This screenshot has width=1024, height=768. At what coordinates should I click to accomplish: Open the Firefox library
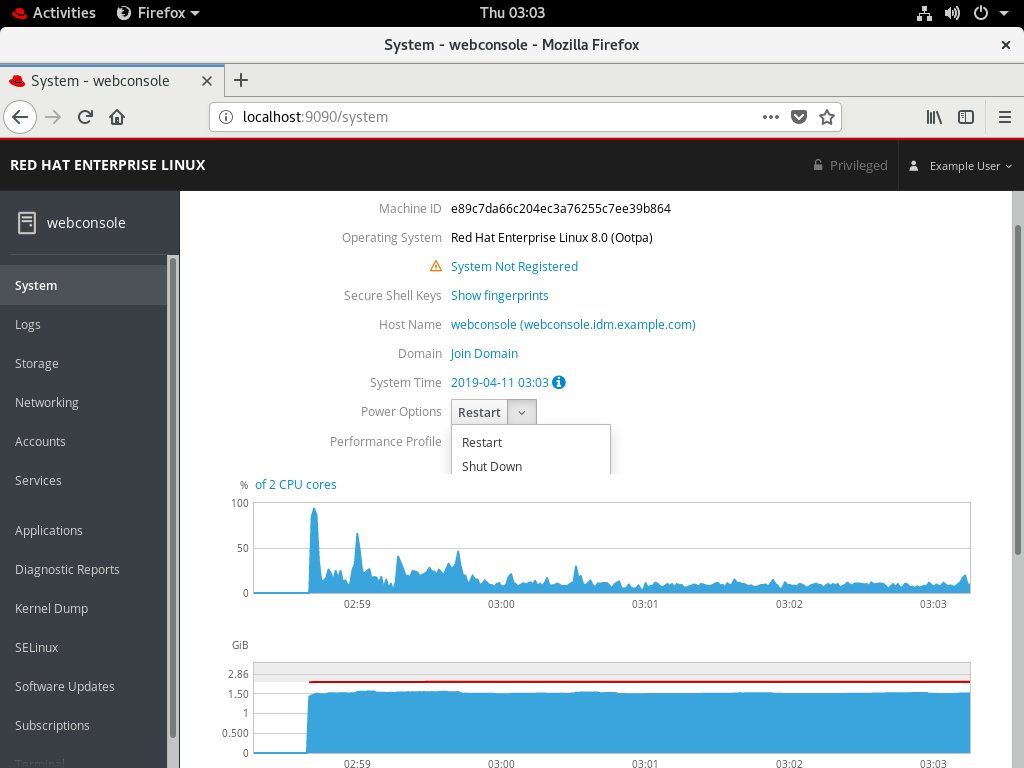[934, 118]
